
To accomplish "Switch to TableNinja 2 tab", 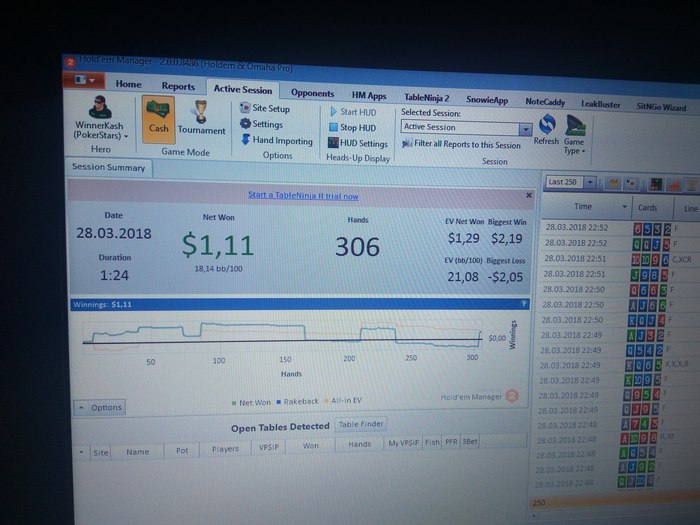I will pyautogui.click(x=427, y=97).
